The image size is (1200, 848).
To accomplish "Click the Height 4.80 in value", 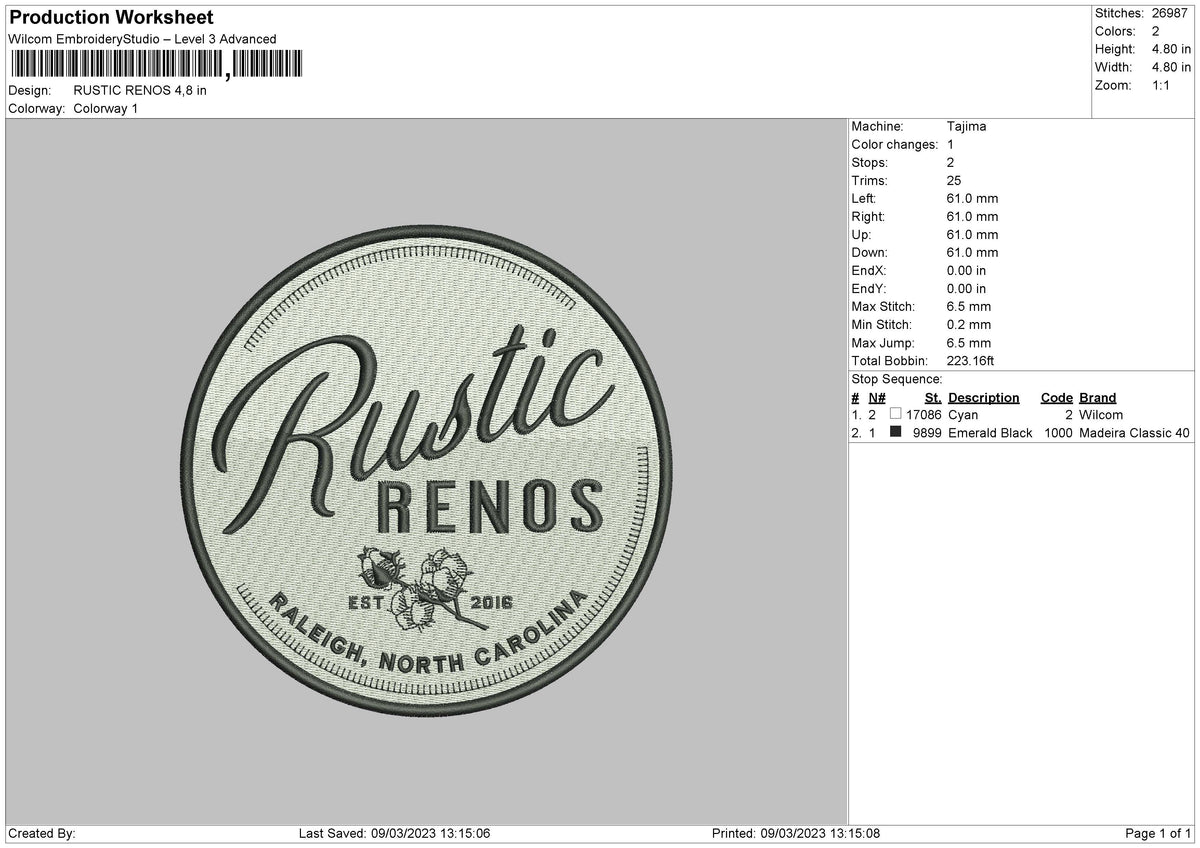I will 1166,49.
